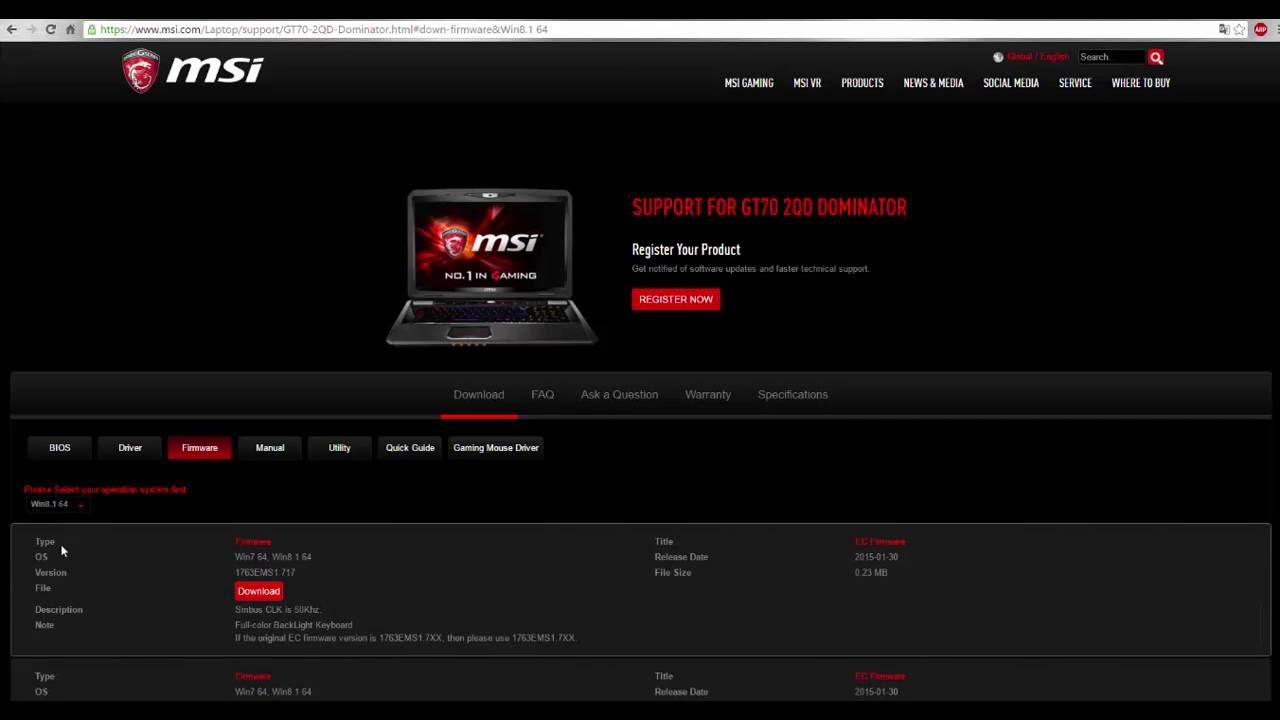
Task: Click the address bar URL field
Action: (650, 30)
